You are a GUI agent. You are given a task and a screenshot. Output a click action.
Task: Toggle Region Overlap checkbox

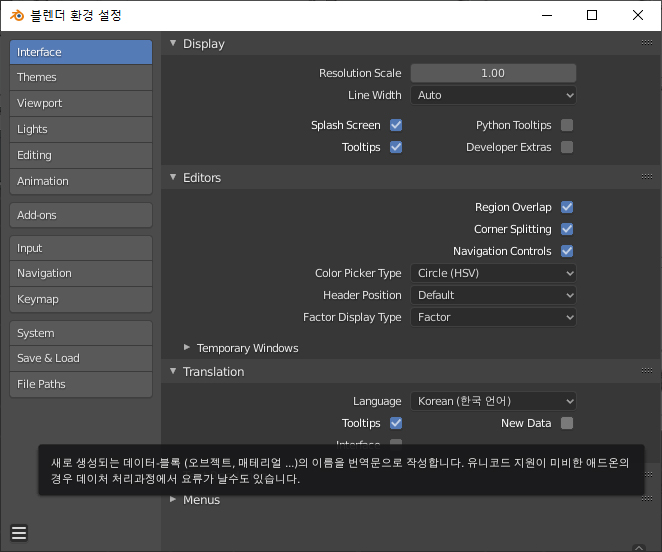click(x=567, y=207)
